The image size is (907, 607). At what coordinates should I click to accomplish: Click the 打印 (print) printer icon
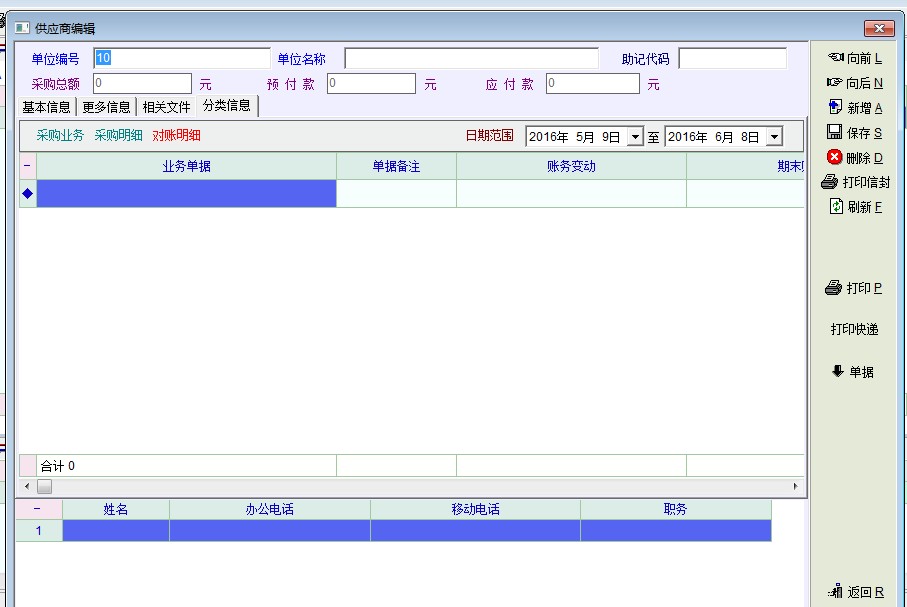click(833, 288)
